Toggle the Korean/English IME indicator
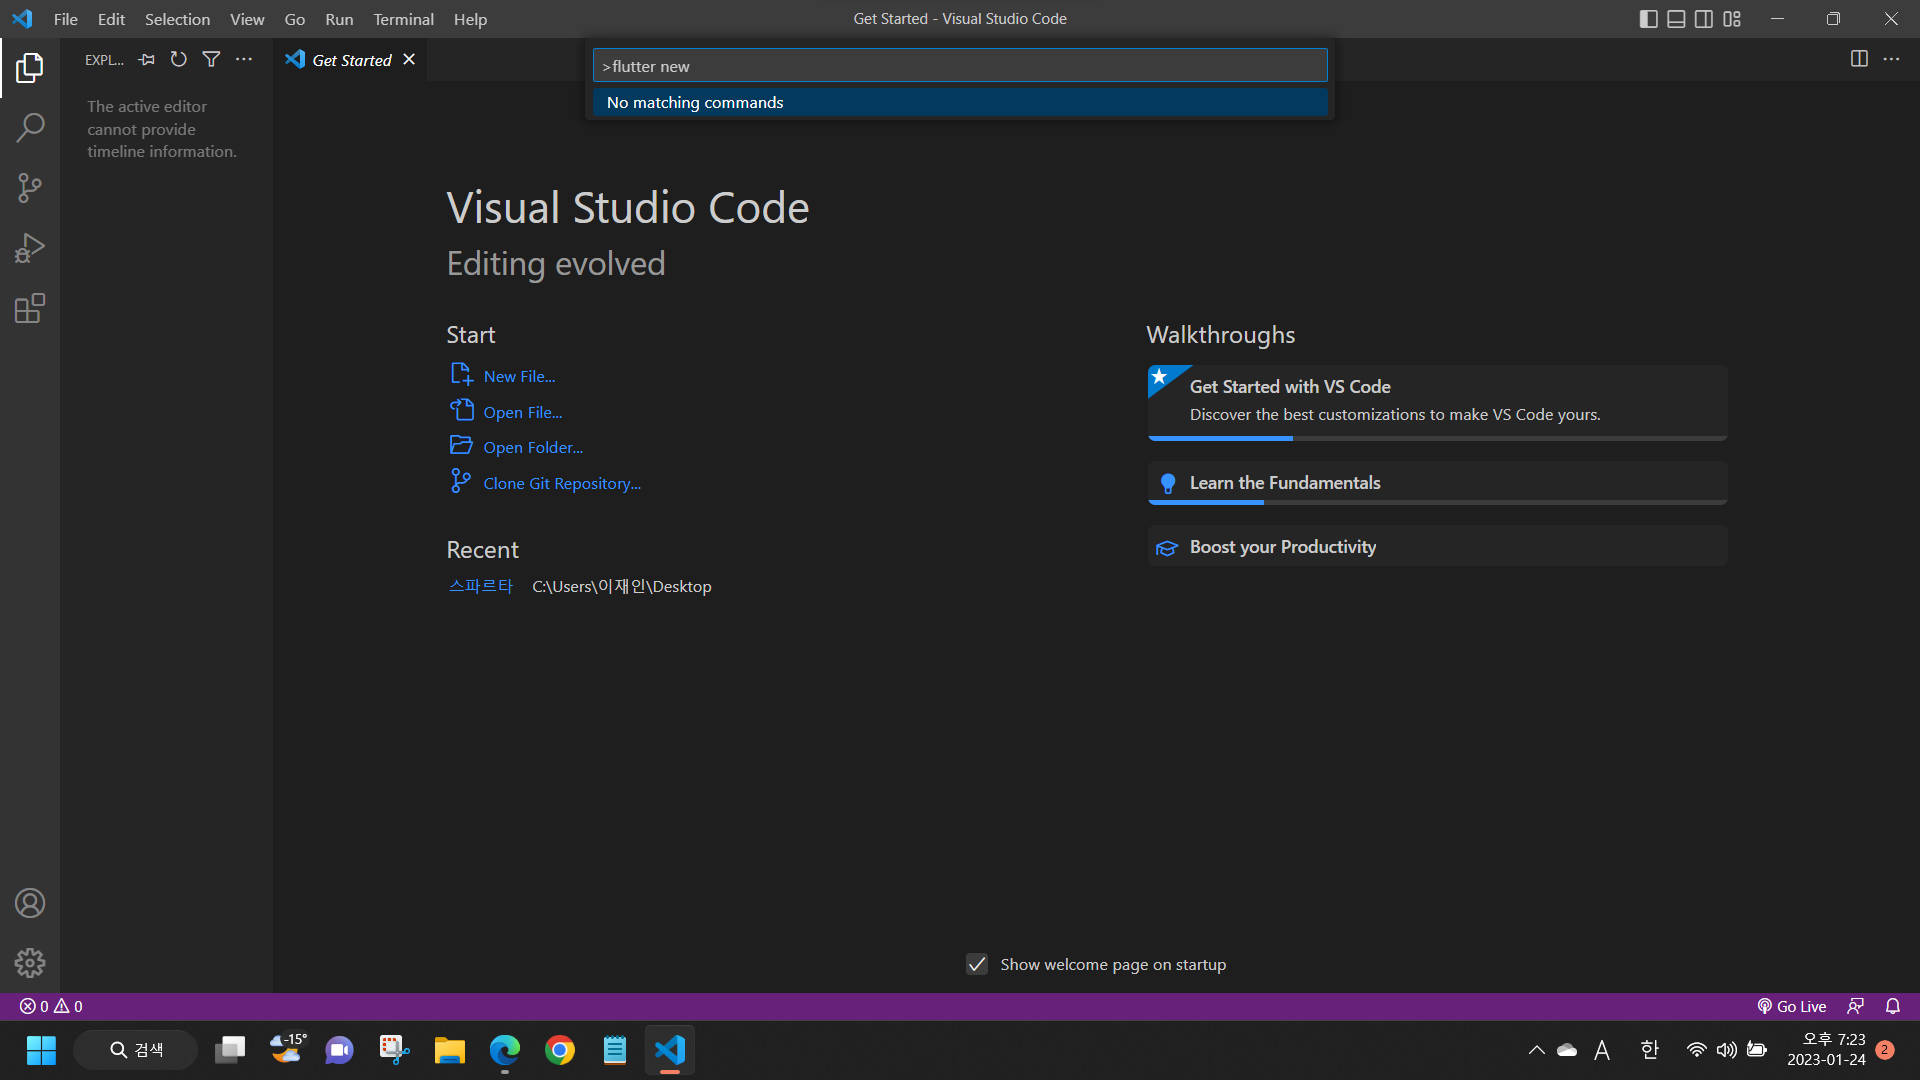This screenshot has width=1920, height=1080. point(1650,1050)
